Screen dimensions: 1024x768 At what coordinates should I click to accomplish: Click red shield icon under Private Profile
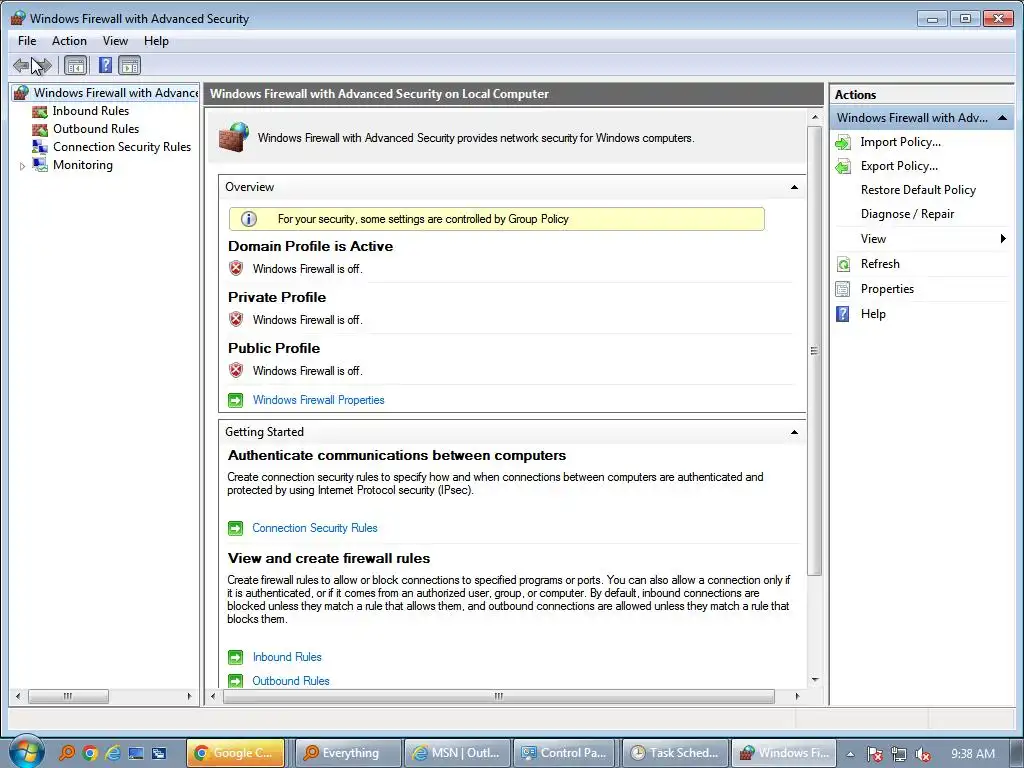[x=236, y=319]
